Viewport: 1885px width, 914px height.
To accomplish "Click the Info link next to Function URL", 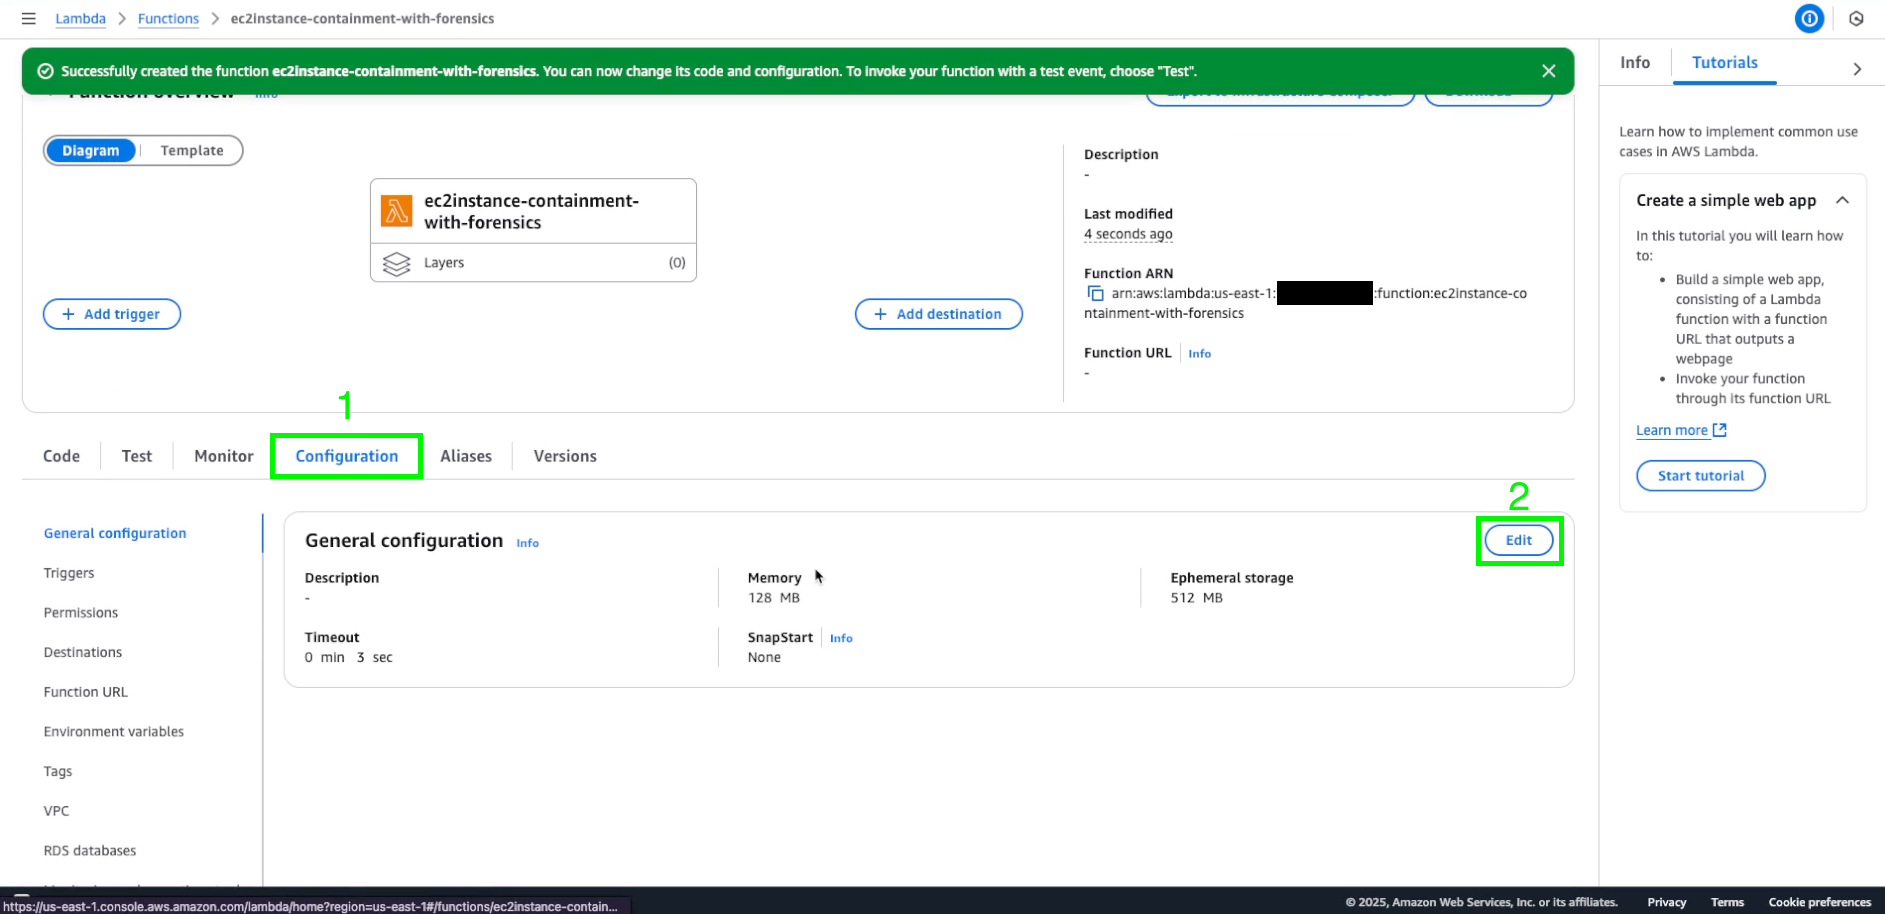I will point(1199,354).
